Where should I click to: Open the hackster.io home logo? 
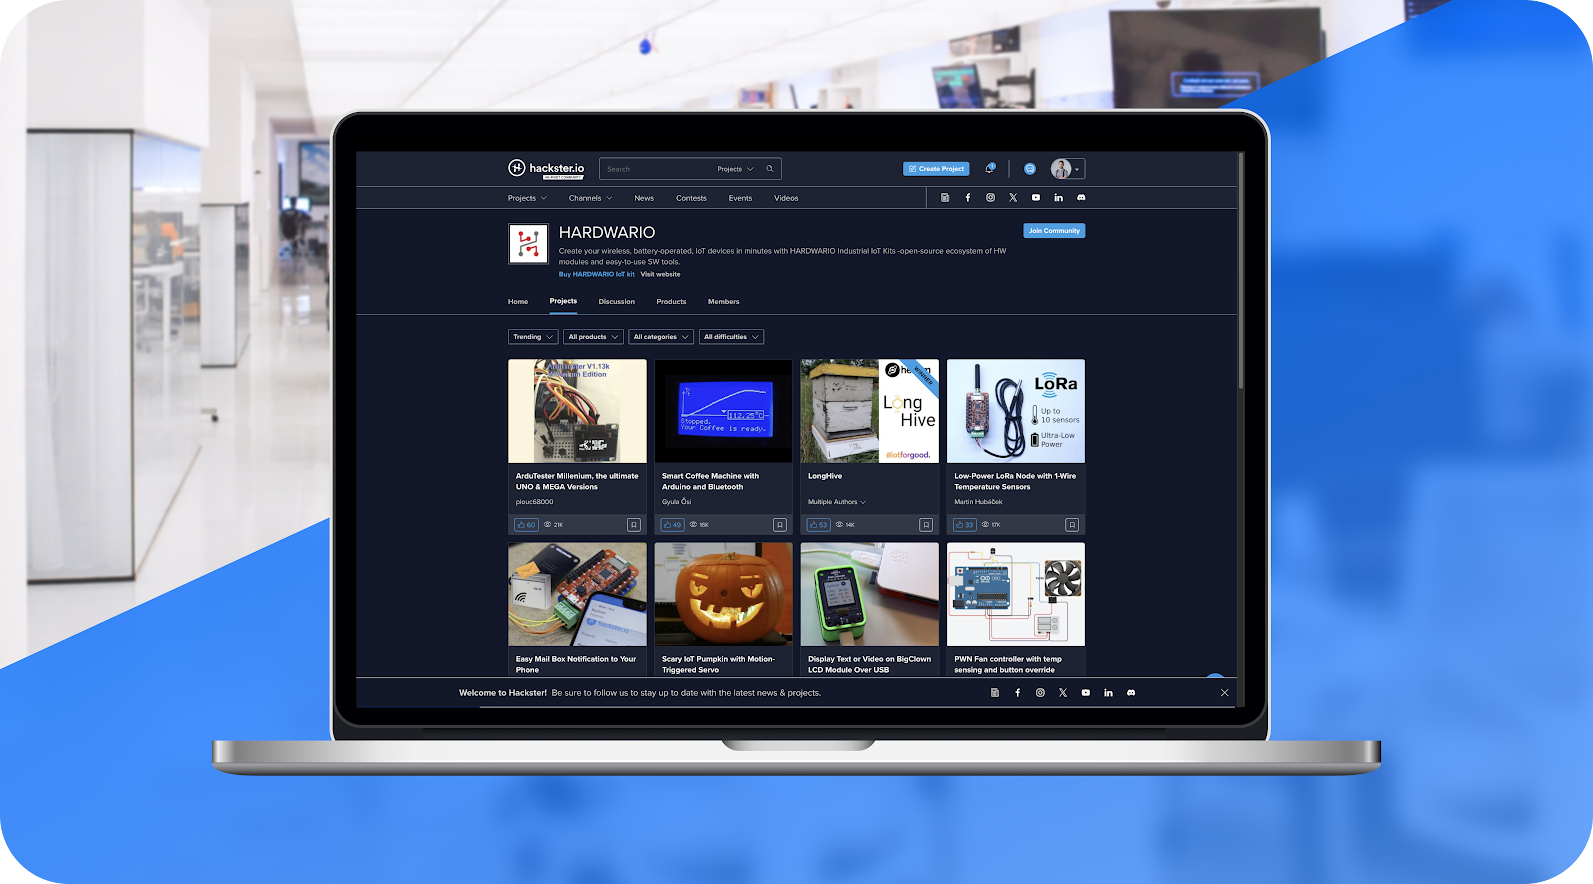click(x=546, y=169)
